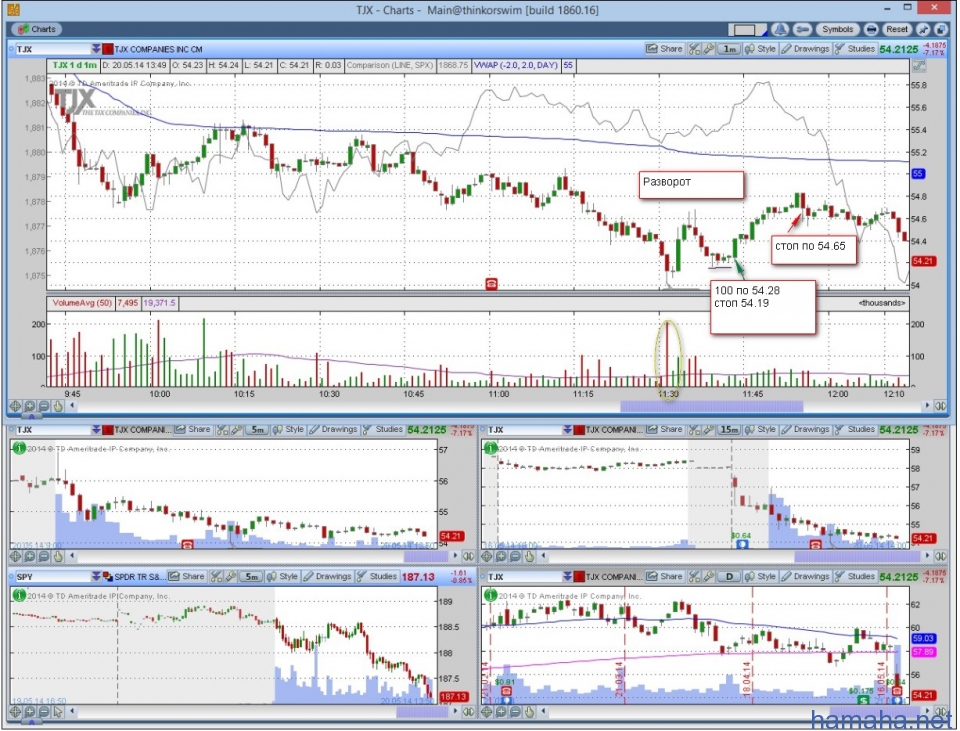Image resolution: width=960 pixels, height=731 pixels.
Task: Click the axis settings icon under the 1m price
Action: coord(918,66)
